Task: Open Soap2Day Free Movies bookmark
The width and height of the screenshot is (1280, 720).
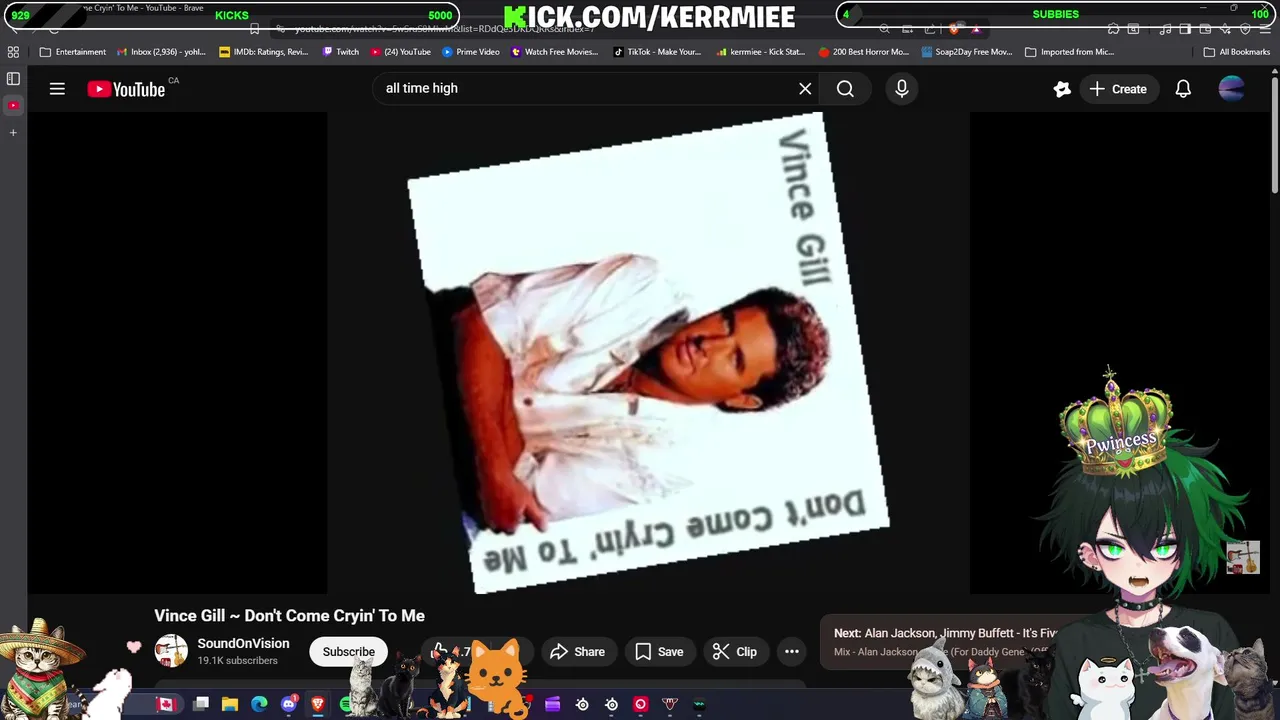Action: tap(967, 52)
